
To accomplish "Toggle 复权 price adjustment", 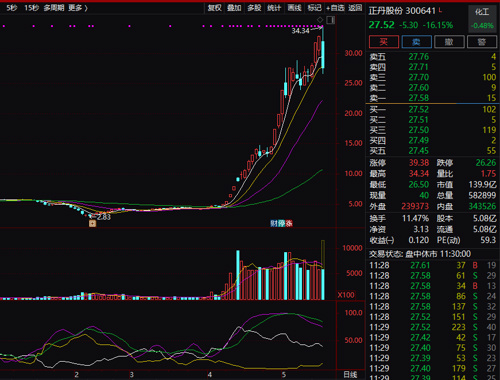I will pyautogui.click(x=214, y=8).
